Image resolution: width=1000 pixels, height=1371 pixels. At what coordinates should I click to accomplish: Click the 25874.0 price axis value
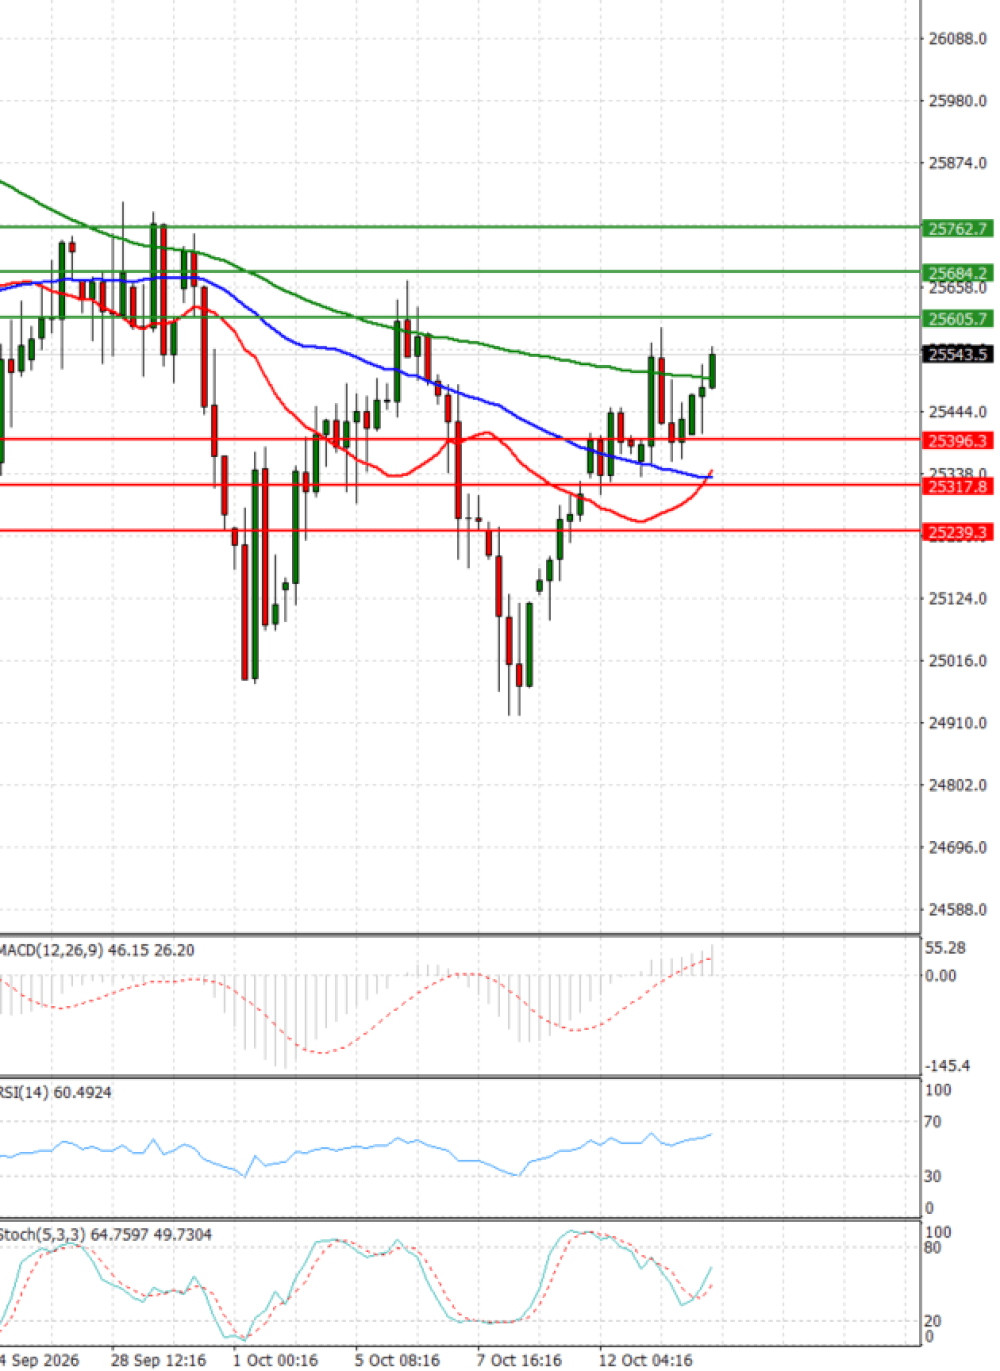pyautogui.click(x=957, y=163)
